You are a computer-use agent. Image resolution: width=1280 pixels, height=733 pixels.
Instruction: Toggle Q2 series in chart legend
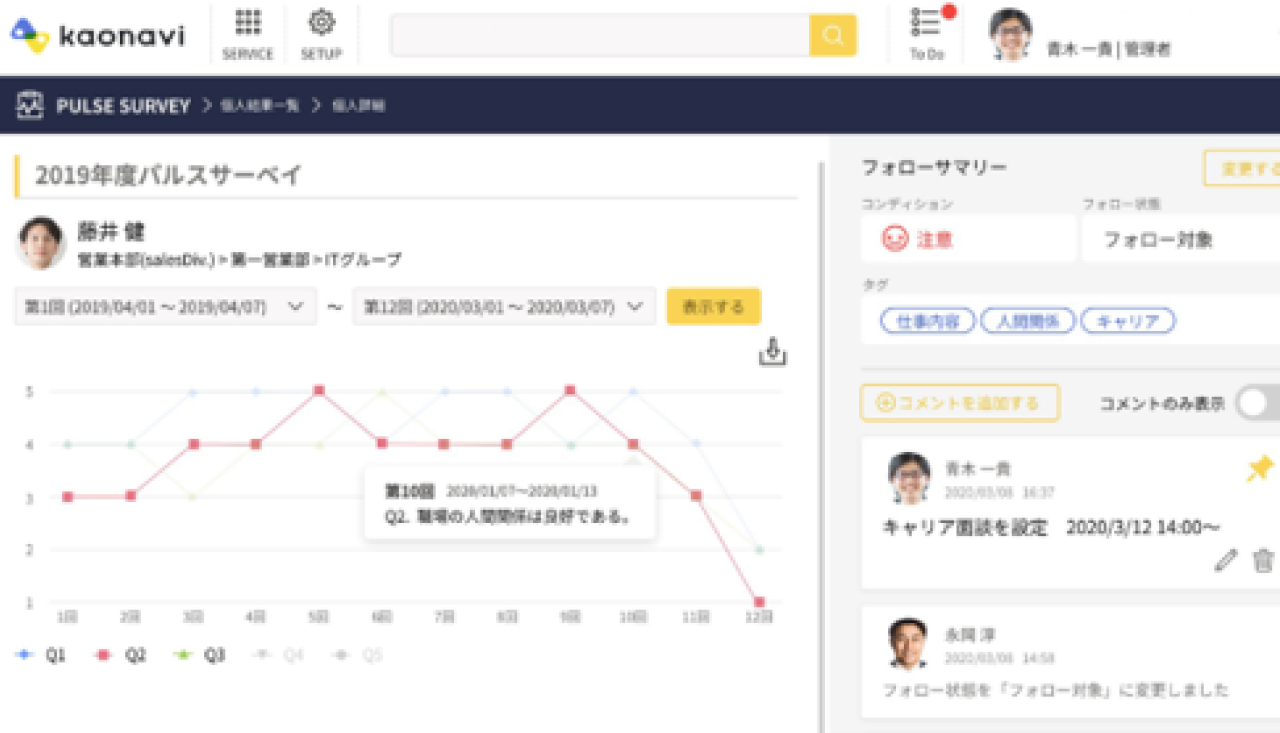(121, 655)
